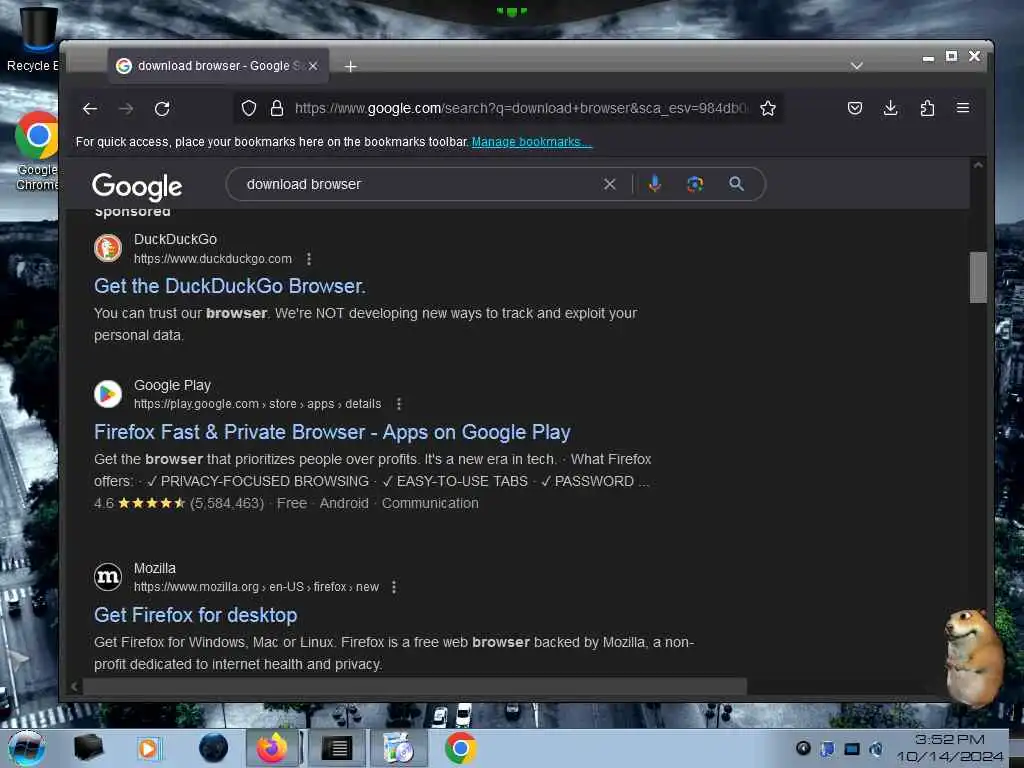This screenshot has width=1024, height=768.
Task: Open the Windows Start orb
Action: point(26,748)
